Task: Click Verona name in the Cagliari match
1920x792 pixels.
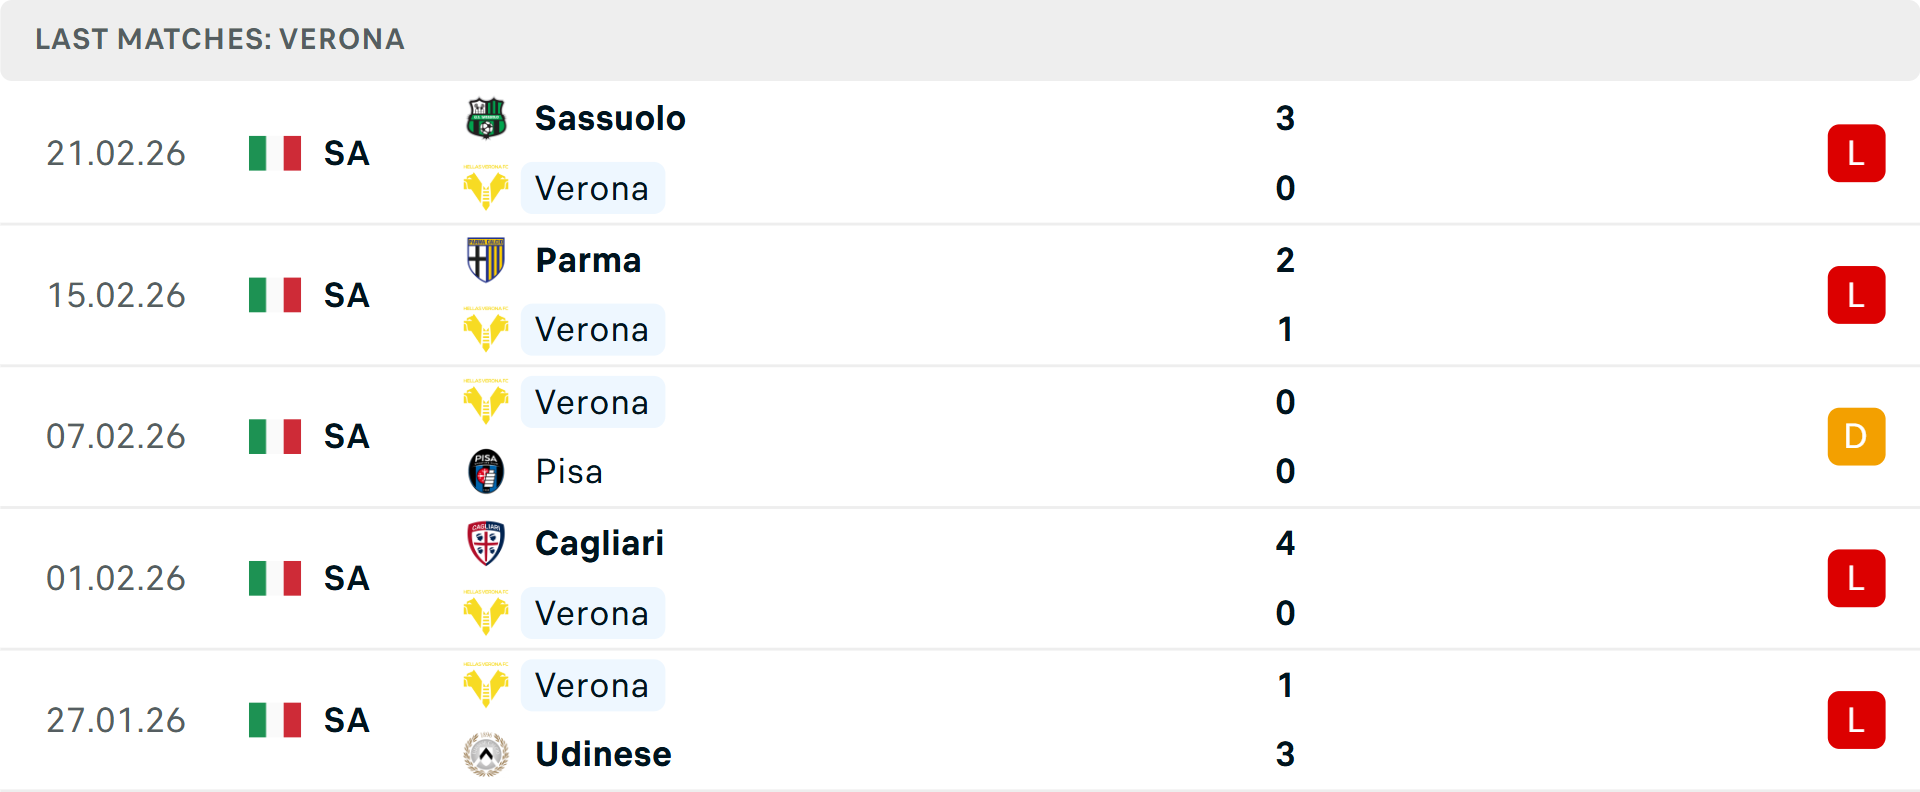Action: (x=592, y=613)
